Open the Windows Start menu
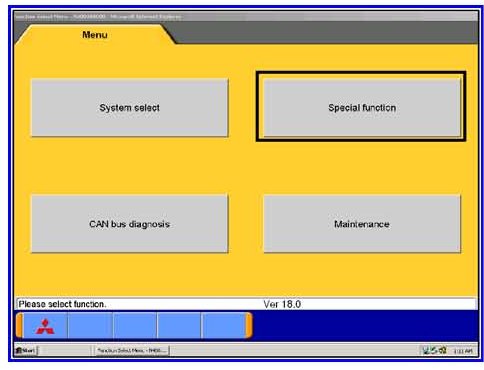The height and width of the screenshot is (370, 484). [x=26, y=350]
